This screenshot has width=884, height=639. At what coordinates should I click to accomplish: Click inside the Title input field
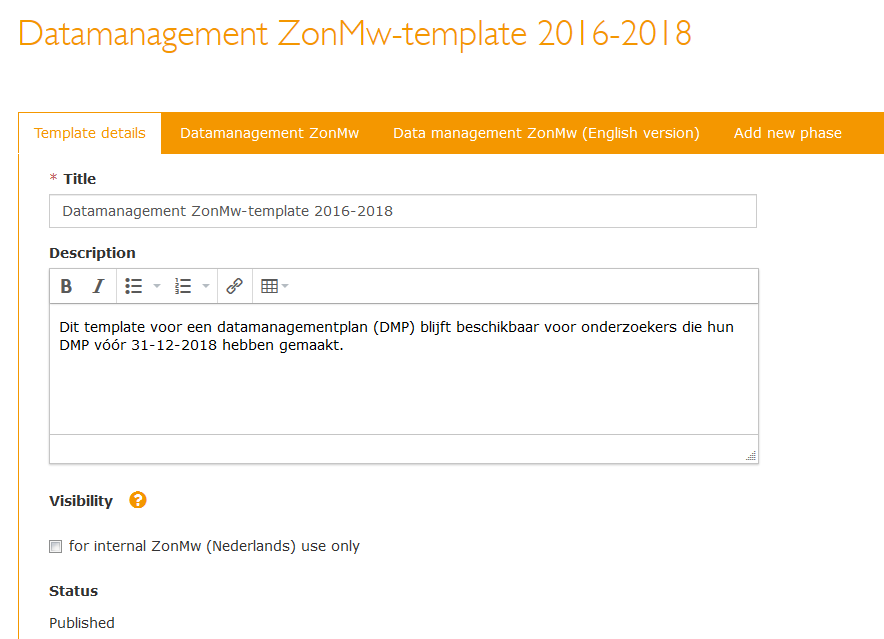click(x=400, y=210)
